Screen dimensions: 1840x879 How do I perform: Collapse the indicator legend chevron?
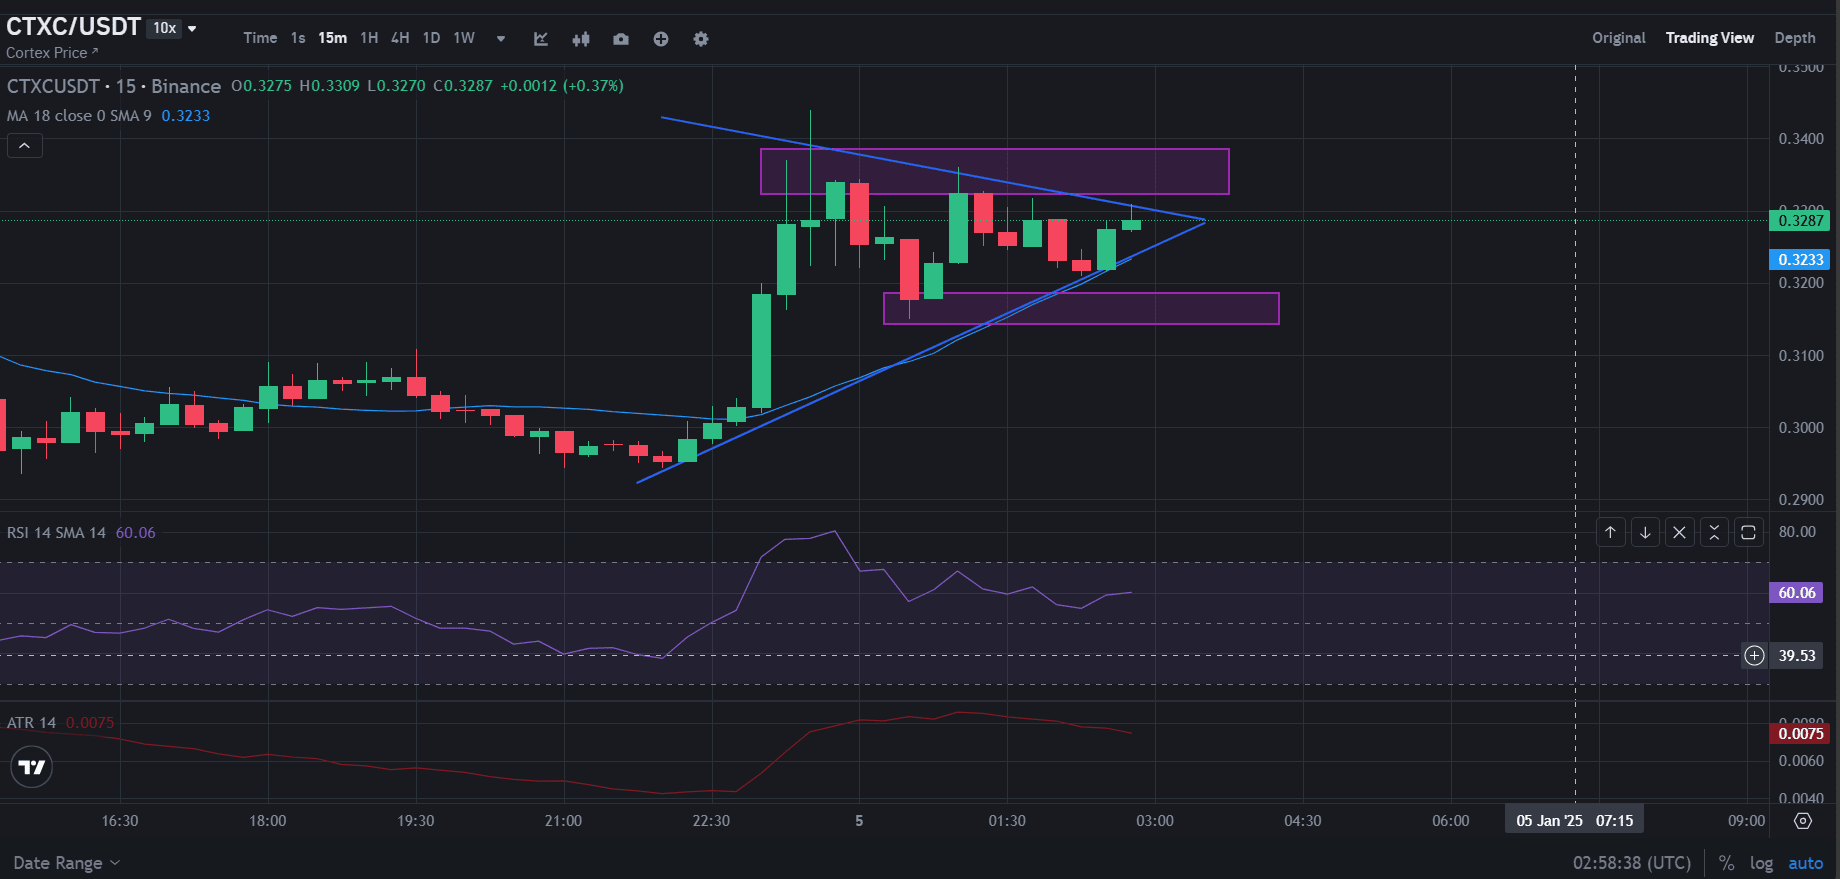(25, 146)
